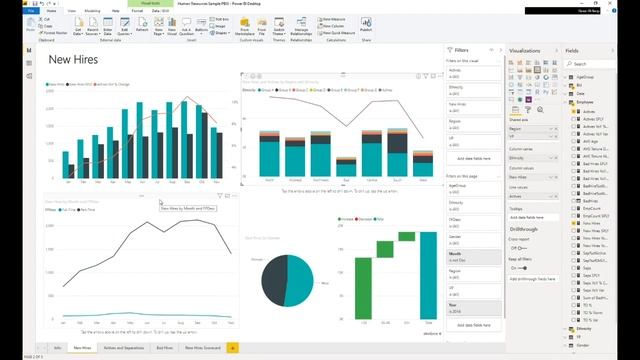This screenshot has height=360, width=640.
Task: Switch to the Modeling ribbon tab
Action: [x=92, y=11]
